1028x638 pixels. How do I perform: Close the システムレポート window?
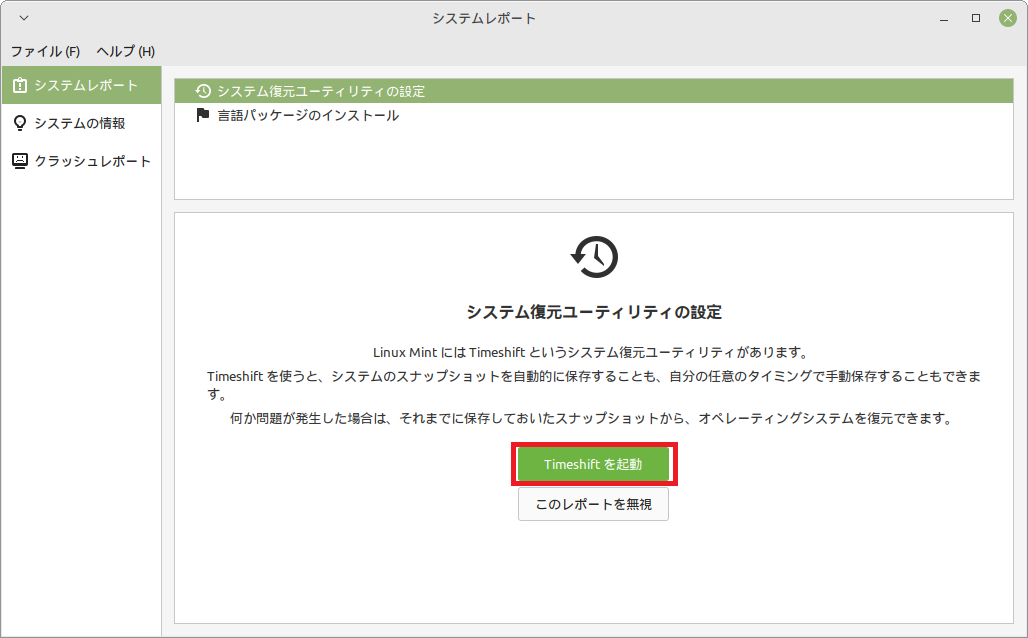pos(1008,18)
